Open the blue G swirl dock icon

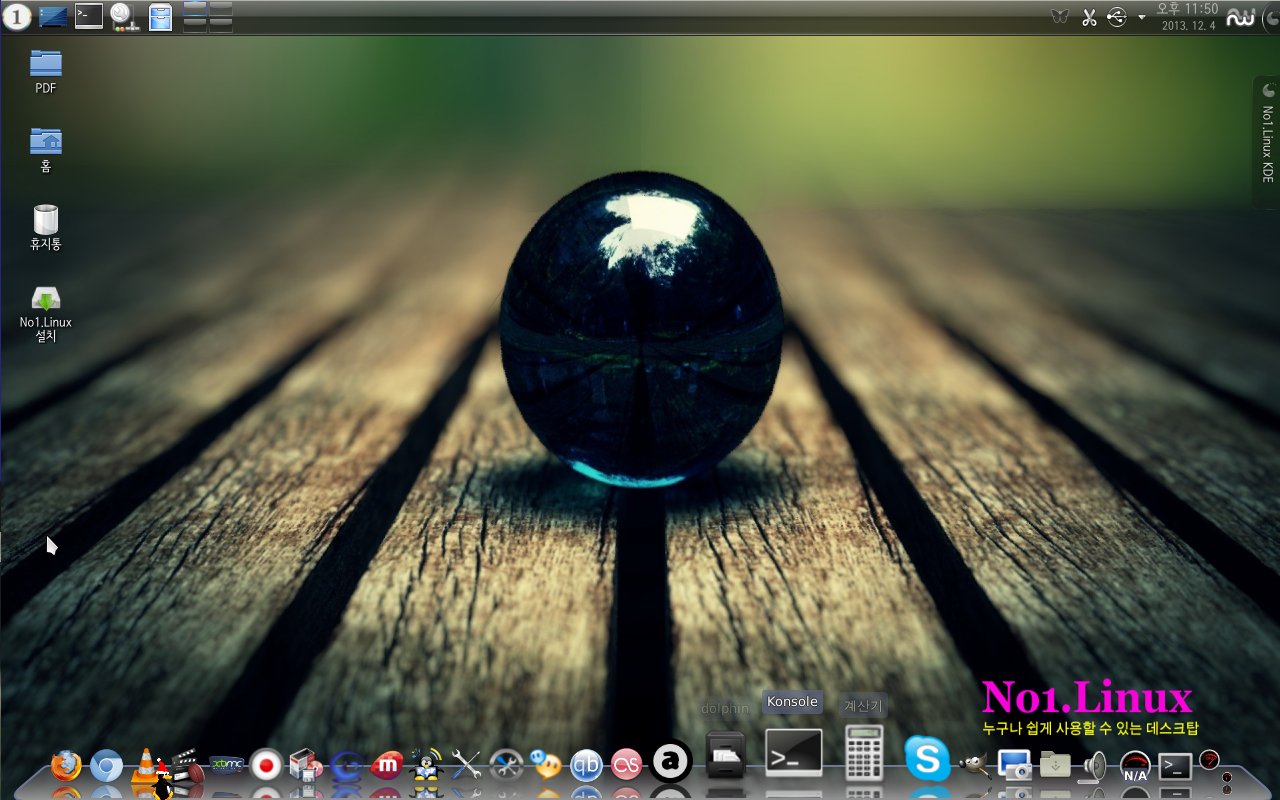click(x=346, y=766)
